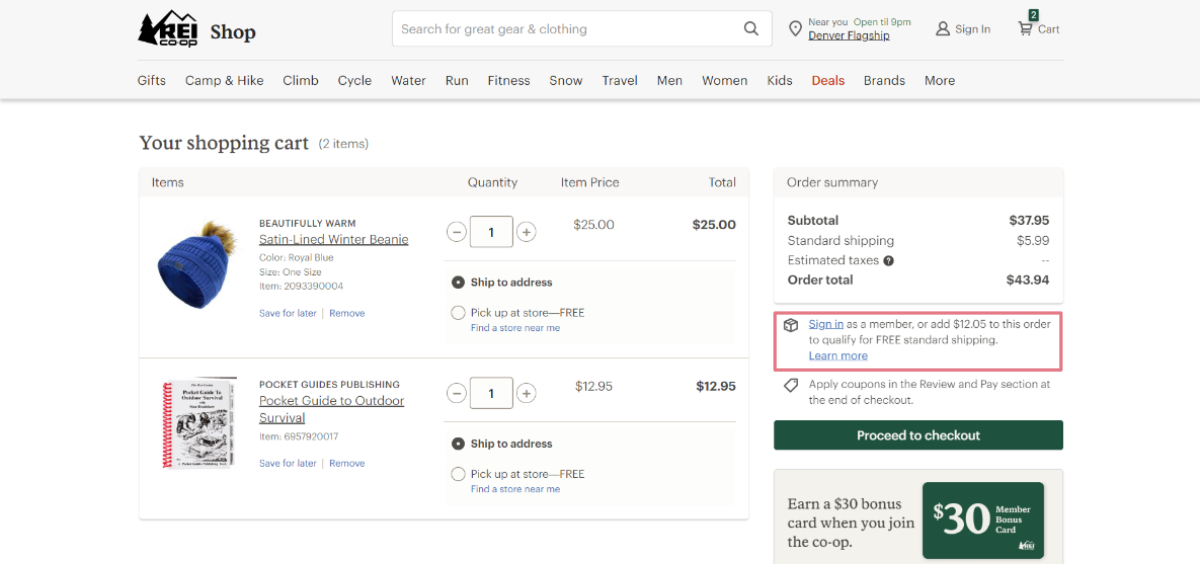1200x564 pixels.
Task: Increase beanie quantity with plus button
Action: tap(527, 232)
